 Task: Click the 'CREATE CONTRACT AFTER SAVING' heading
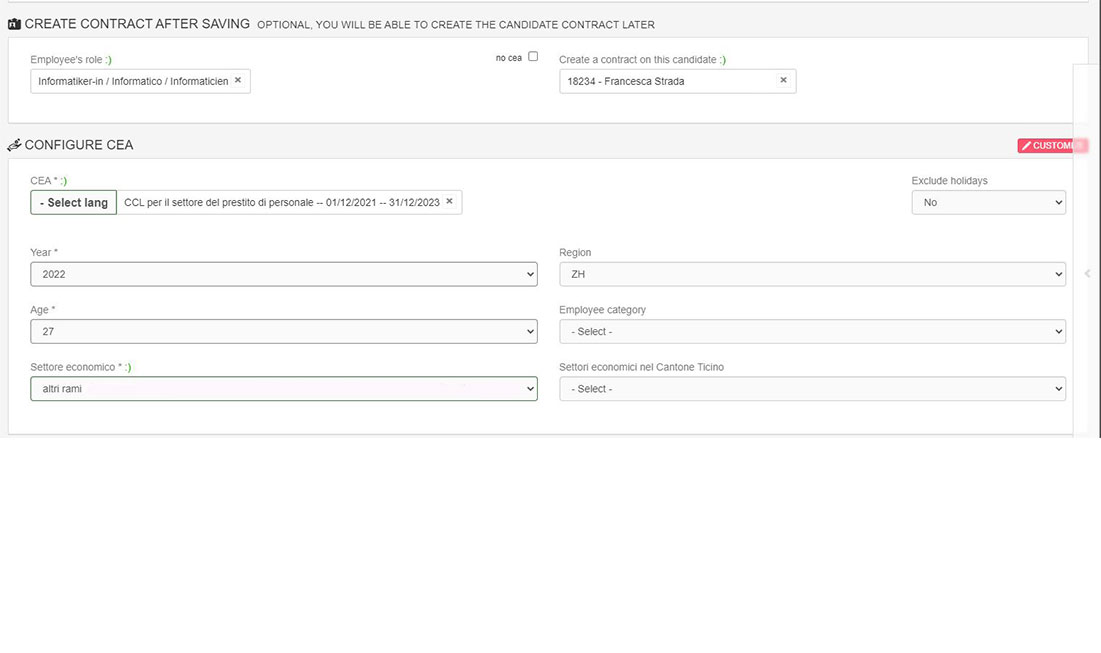pos(137,24)
